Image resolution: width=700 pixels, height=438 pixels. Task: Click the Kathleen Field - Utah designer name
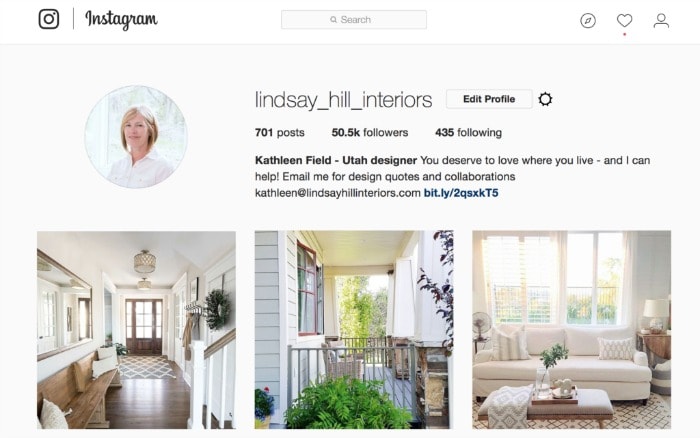(x=336, y=160)
